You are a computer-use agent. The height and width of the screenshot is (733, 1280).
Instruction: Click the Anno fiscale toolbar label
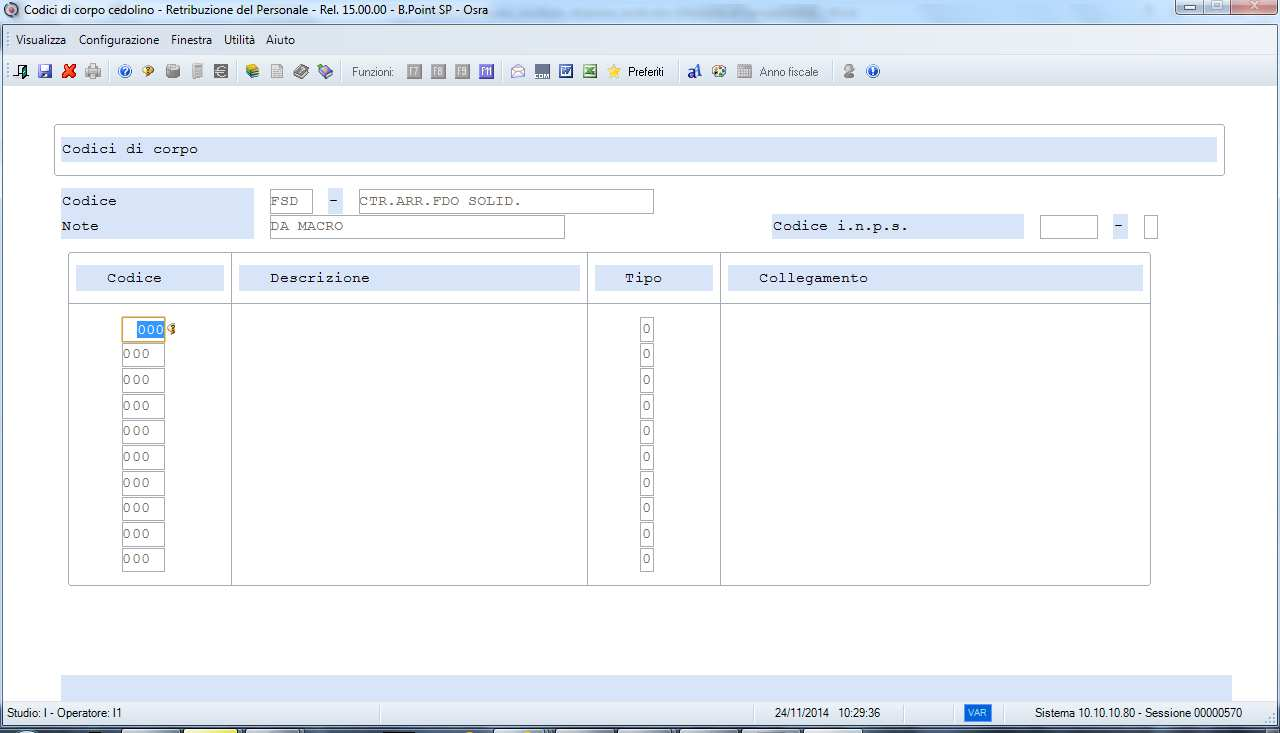pyautogui.click(x=789, y=72)
